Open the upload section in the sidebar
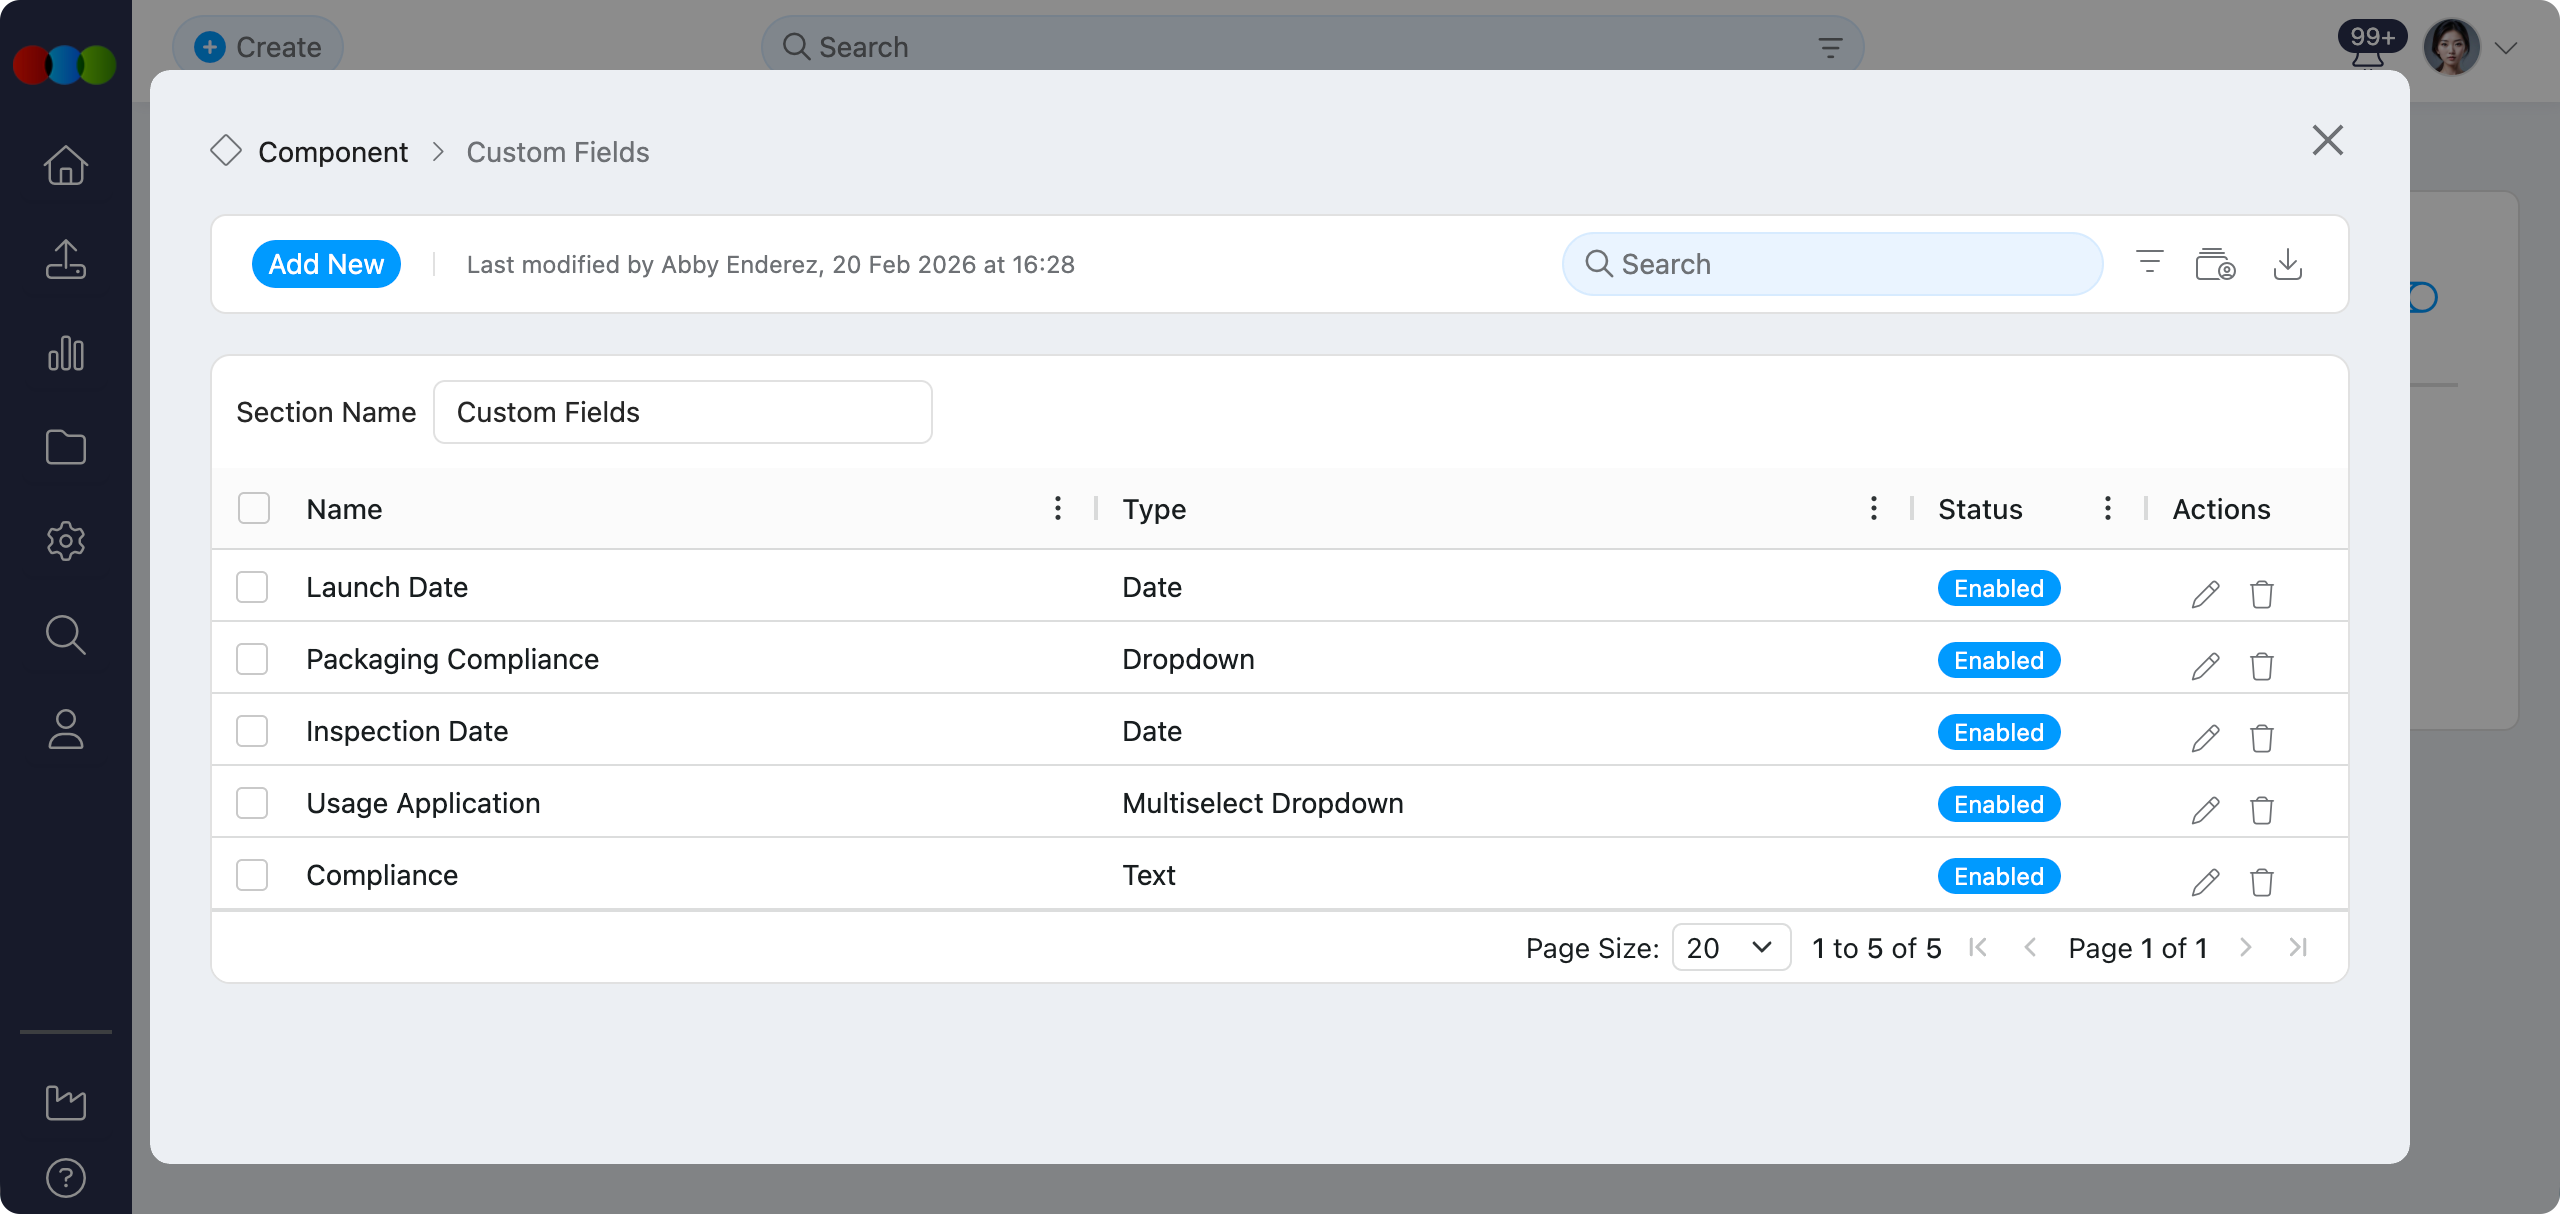 tap(65, 259)
